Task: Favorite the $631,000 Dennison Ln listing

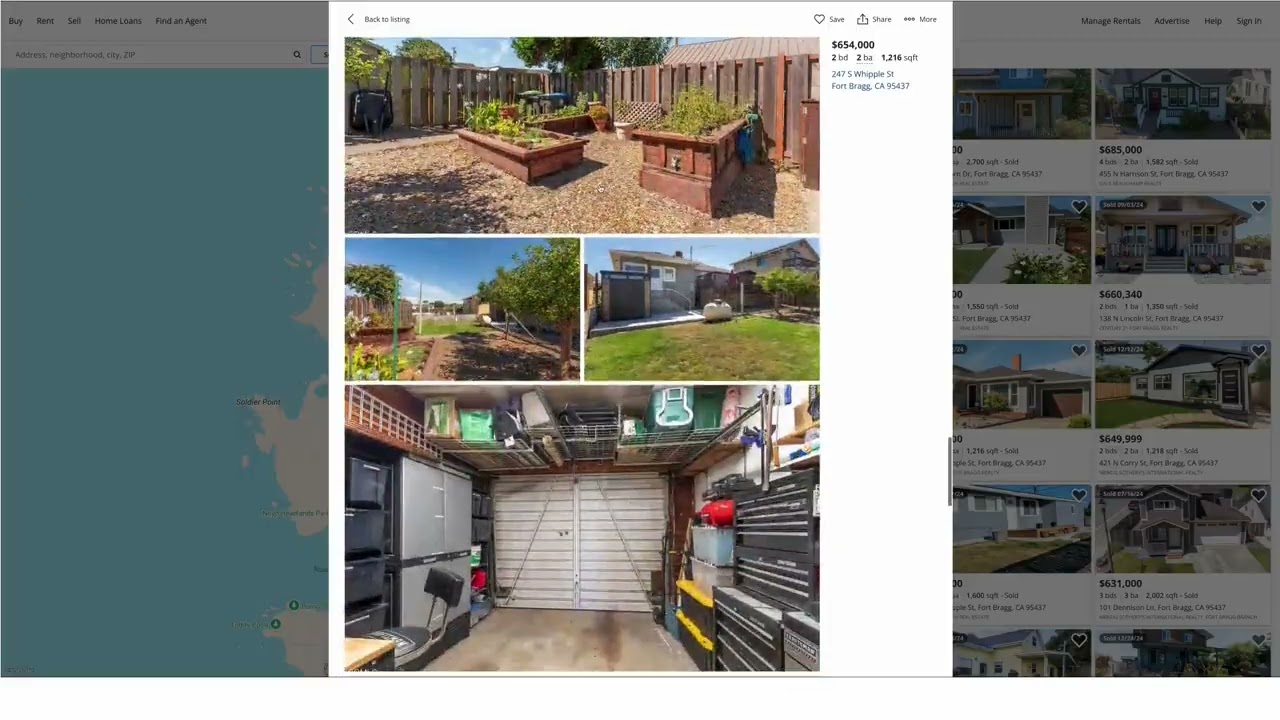Action: tap(1258, 495)
